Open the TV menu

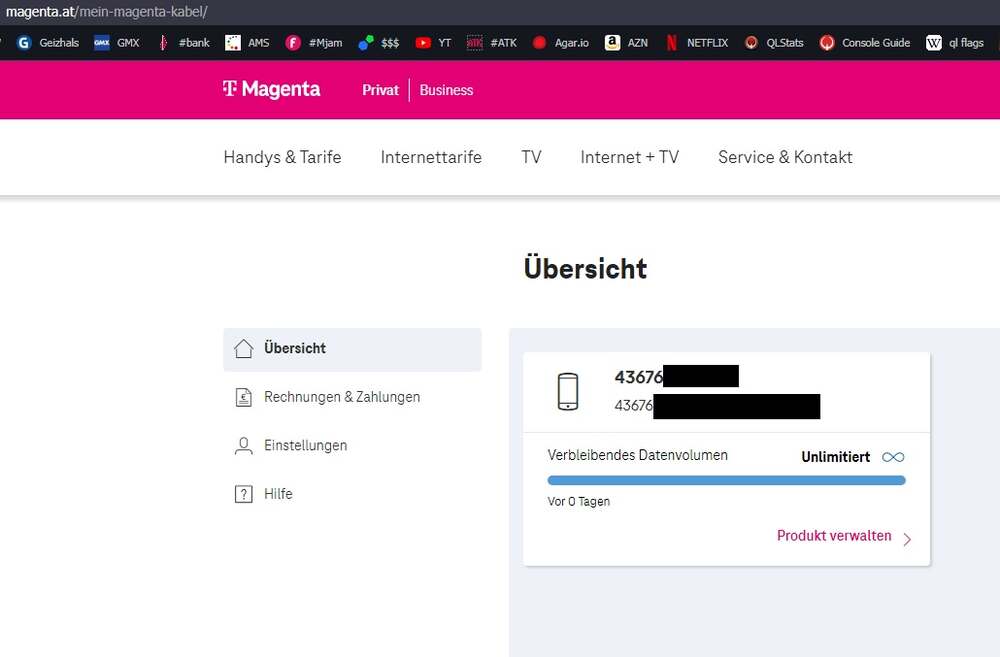[x=531, y=157]
